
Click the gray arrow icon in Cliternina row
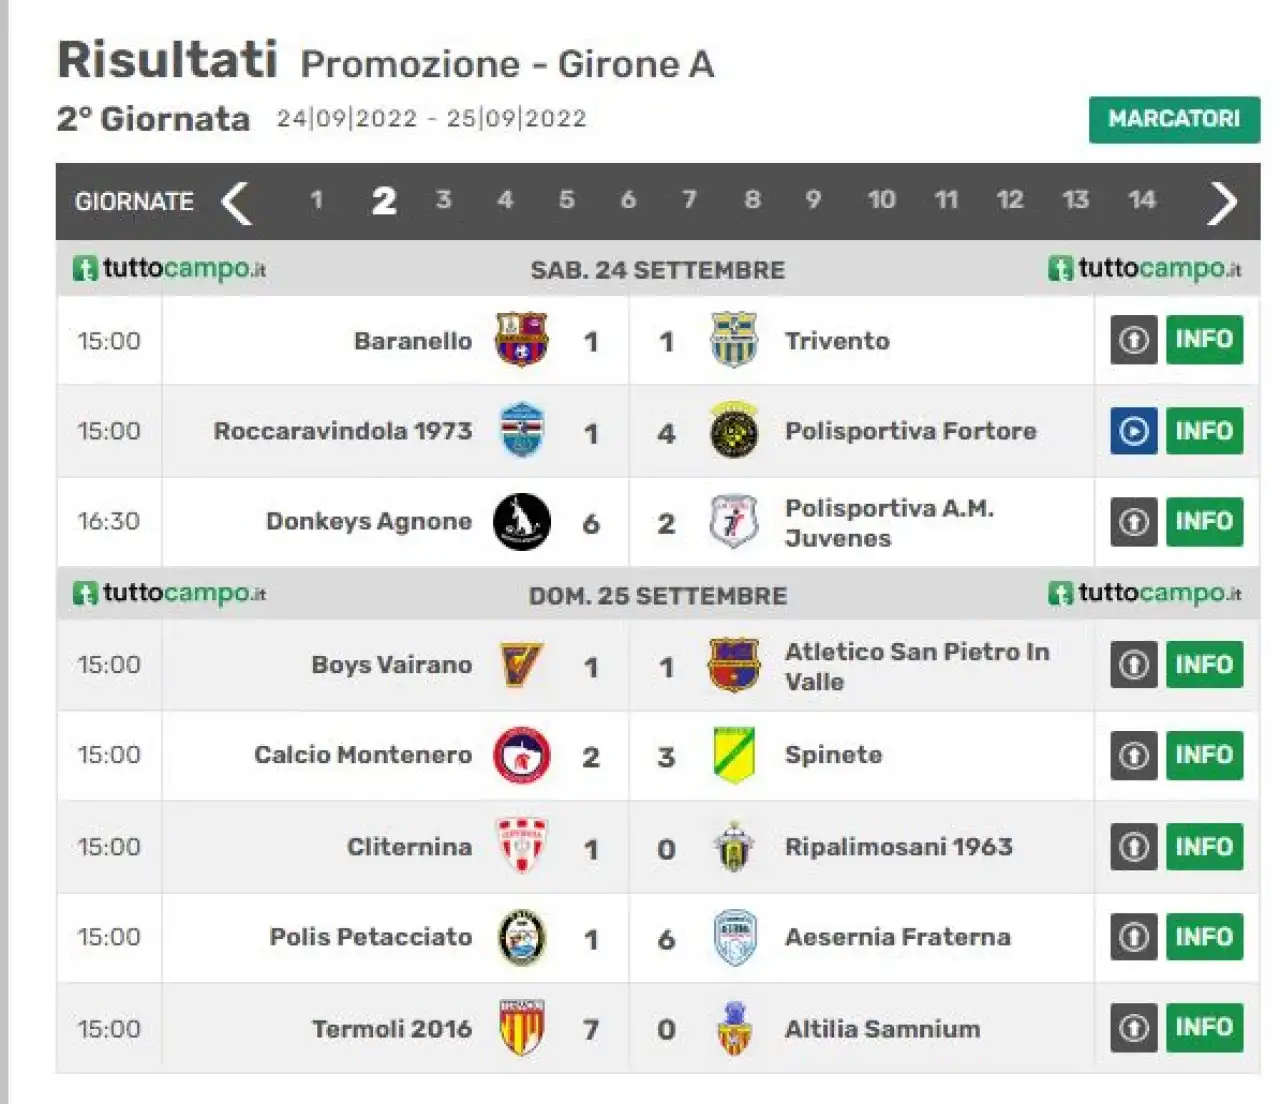1134,846
